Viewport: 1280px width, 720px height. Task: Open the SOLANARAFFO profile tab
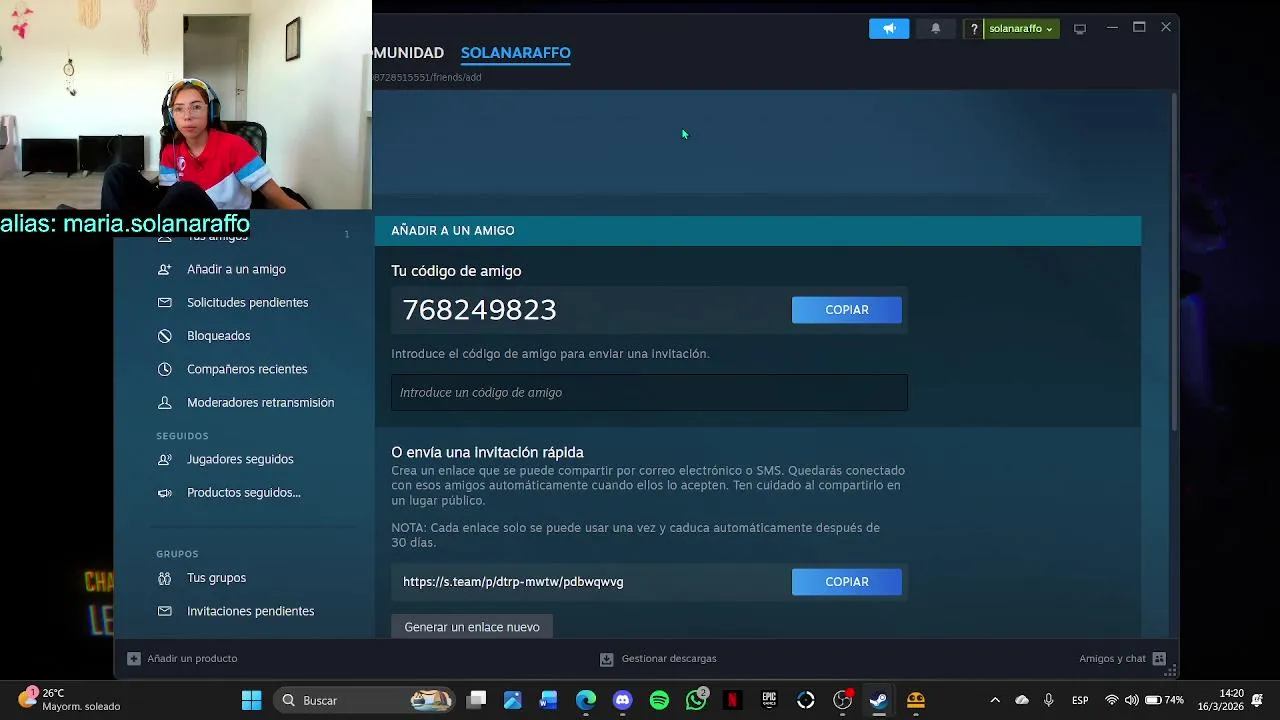point(516,53)
